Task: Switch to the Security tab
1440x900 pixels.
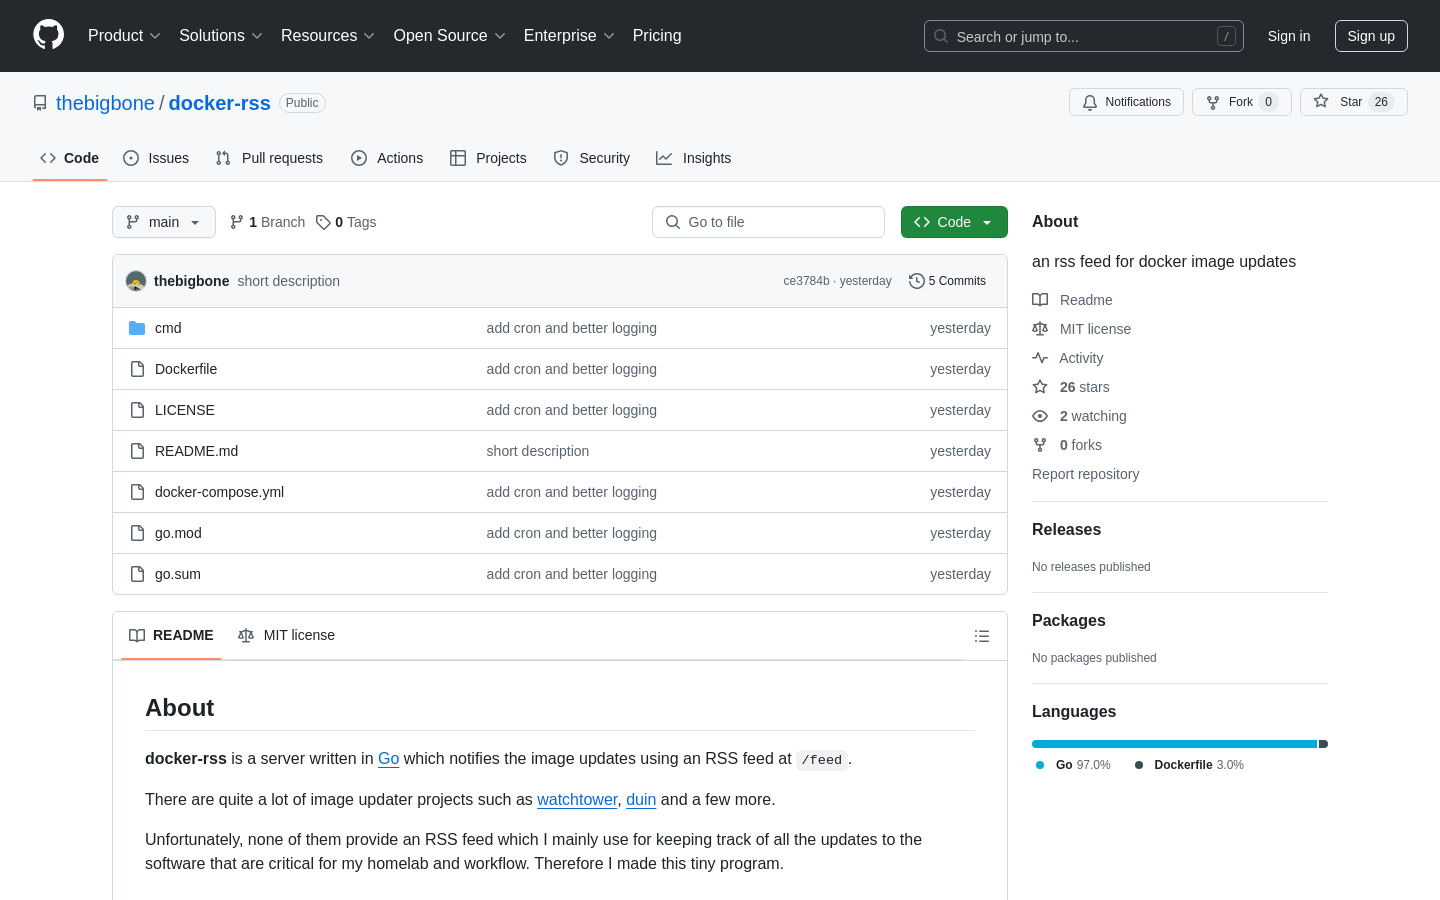Action: click(592, 158)
